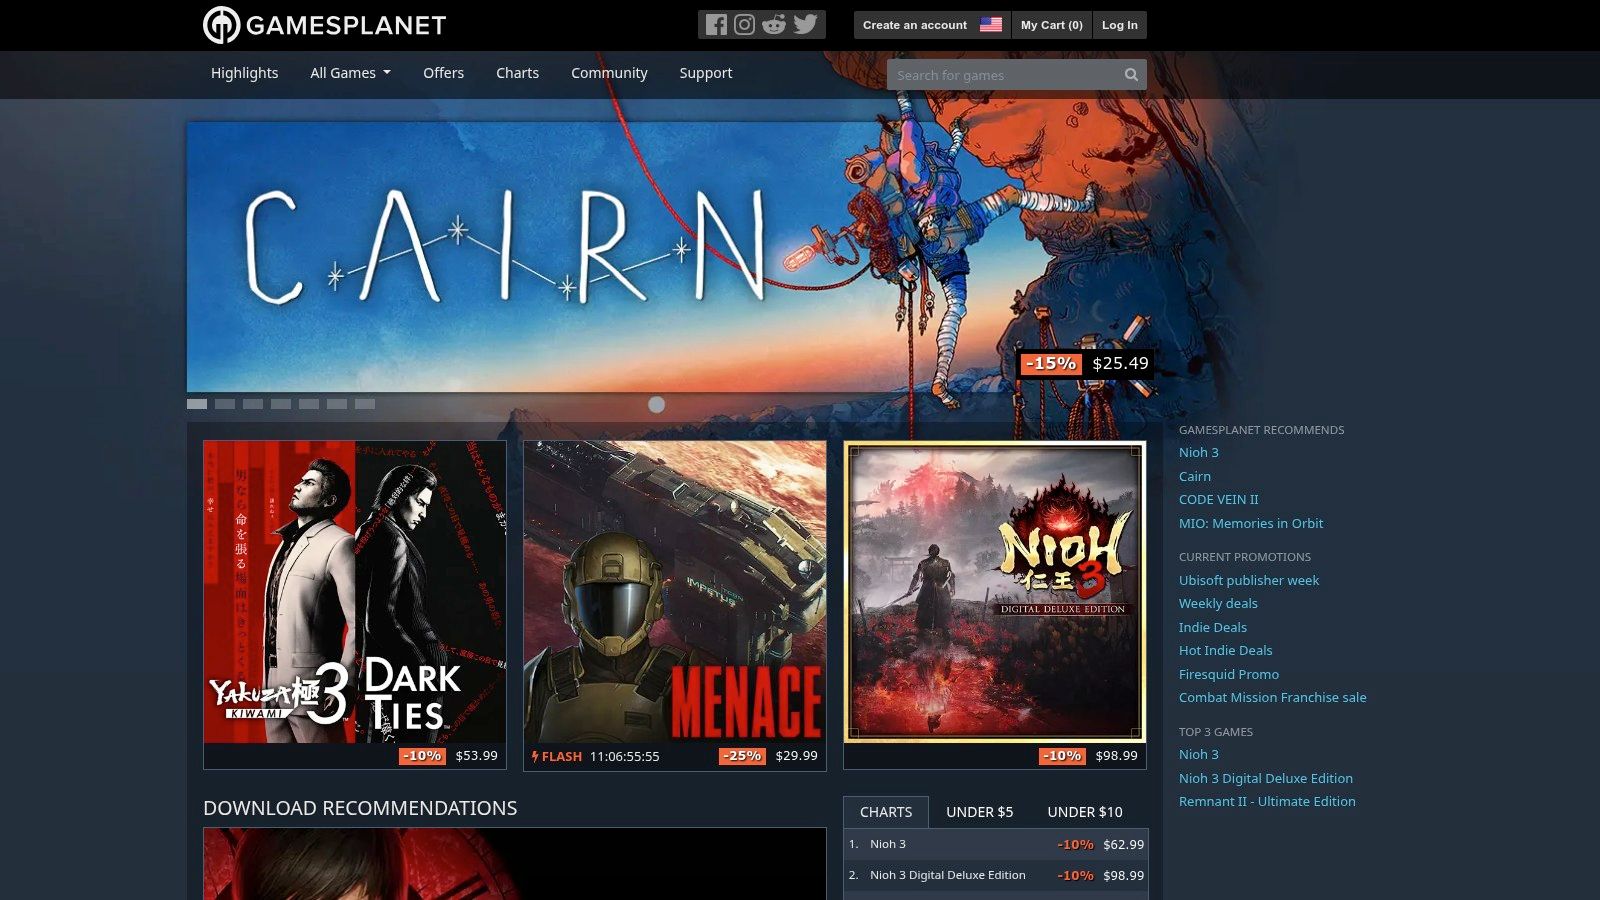Open the Instagram social icon
Image resolution: width=1600 pixels, height=900 pixels.
744,23
